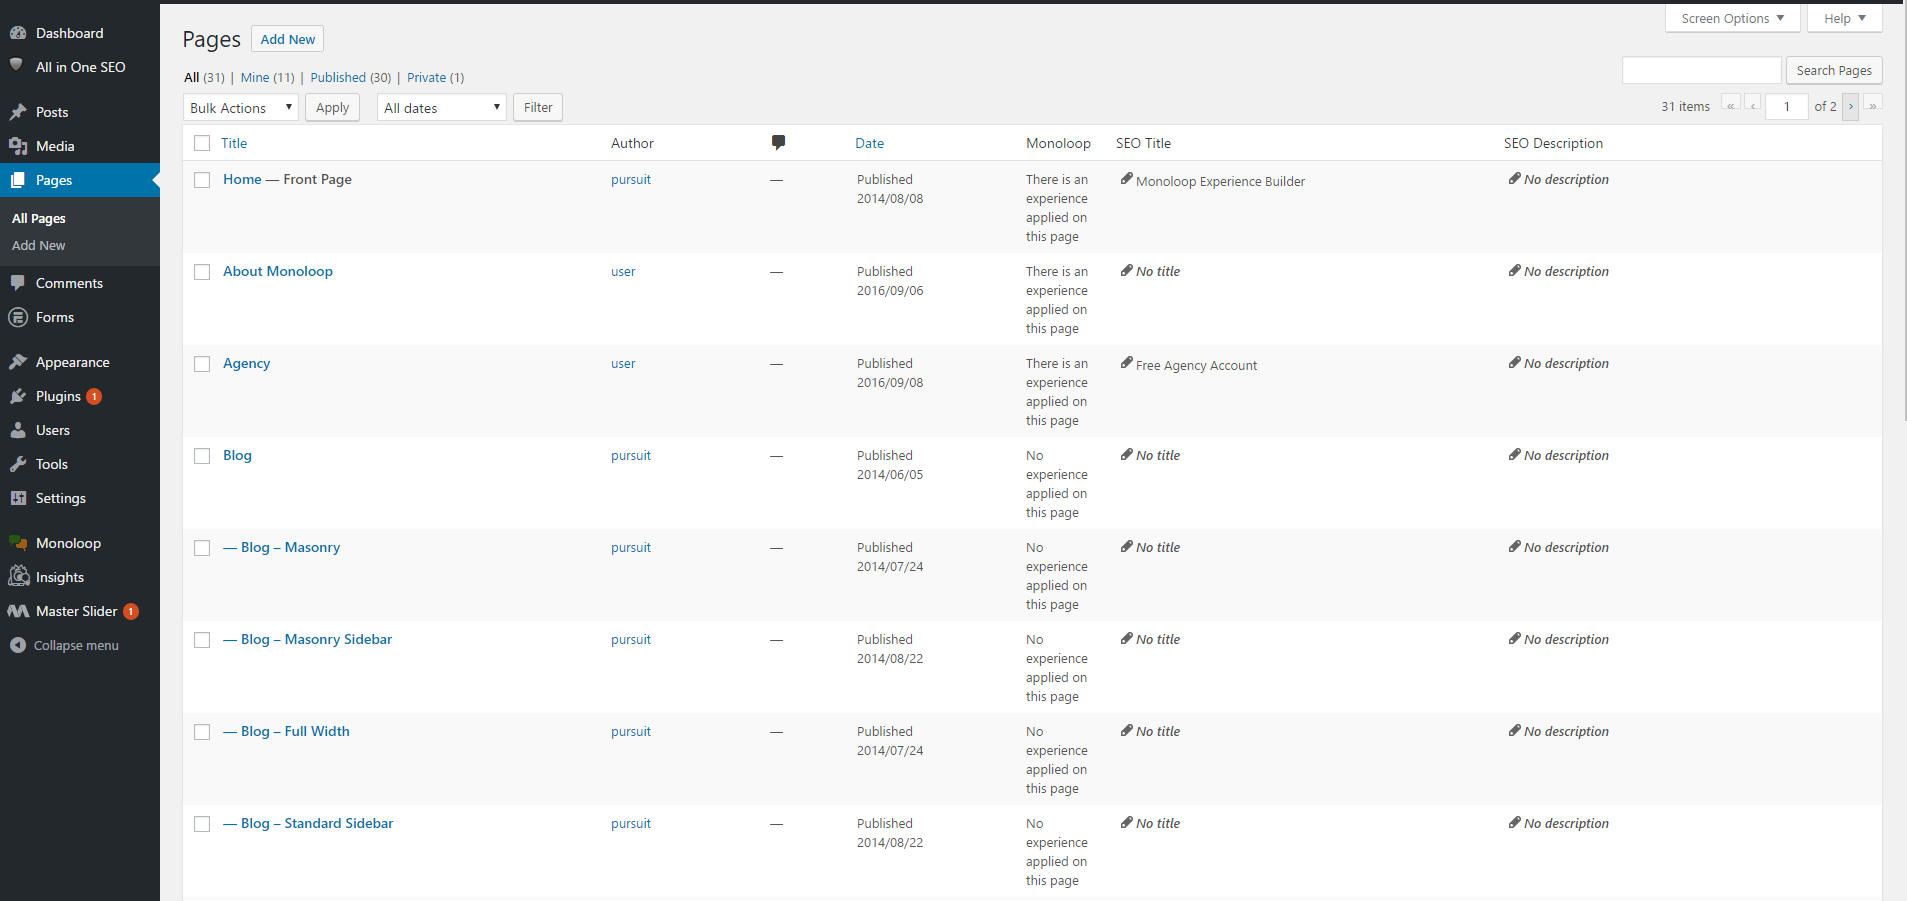1907x901 pixels.
Task: Click the Insights sidebar icon
Action: click(x=18, y=577)
